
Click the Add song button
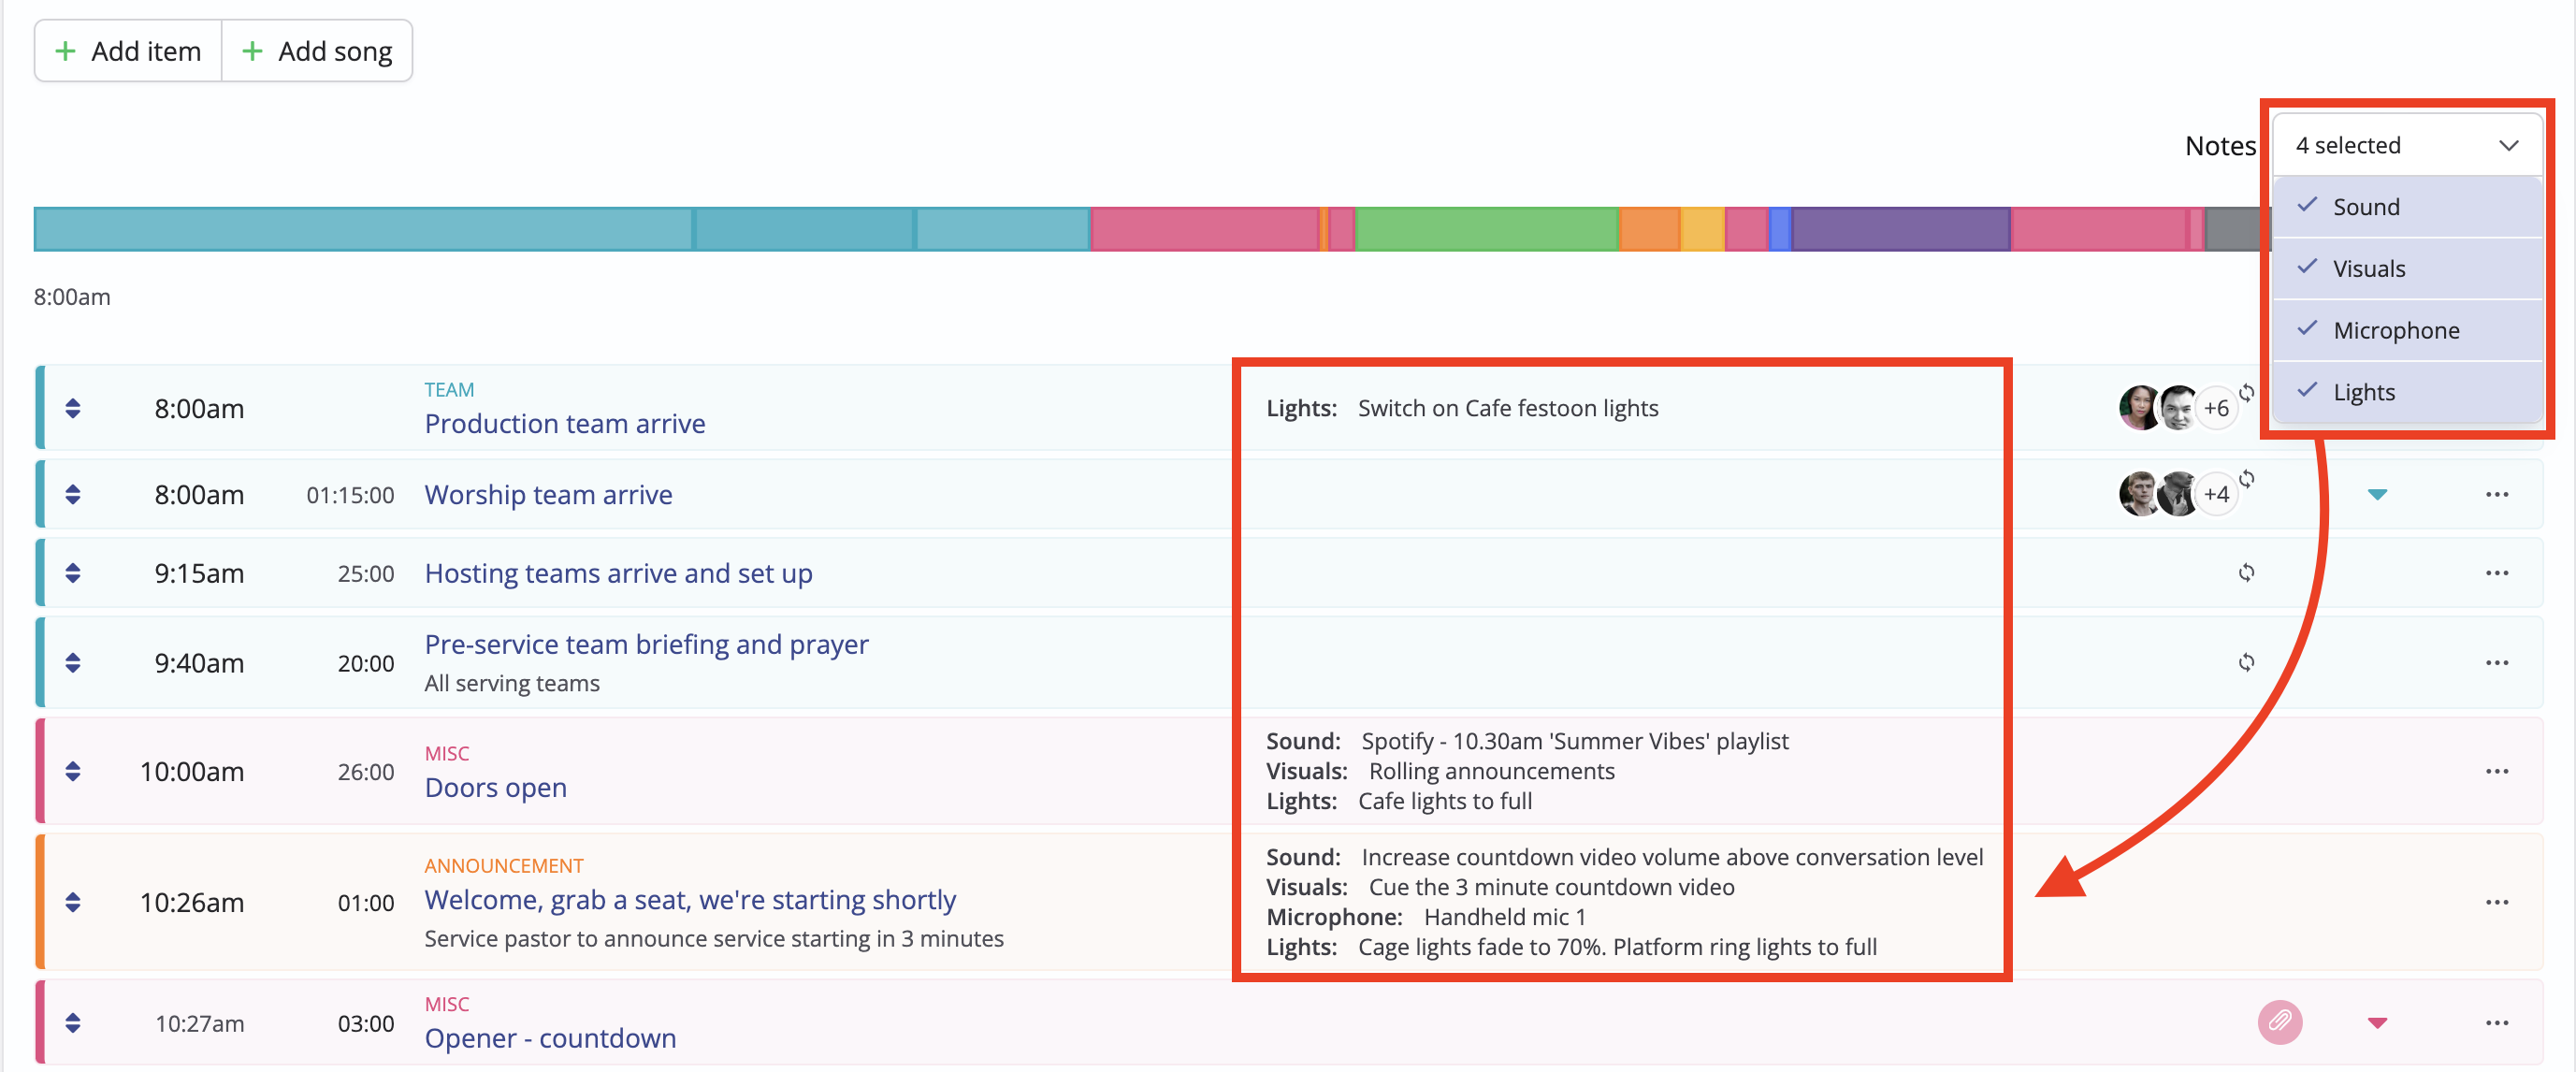(x=317, y=51)
